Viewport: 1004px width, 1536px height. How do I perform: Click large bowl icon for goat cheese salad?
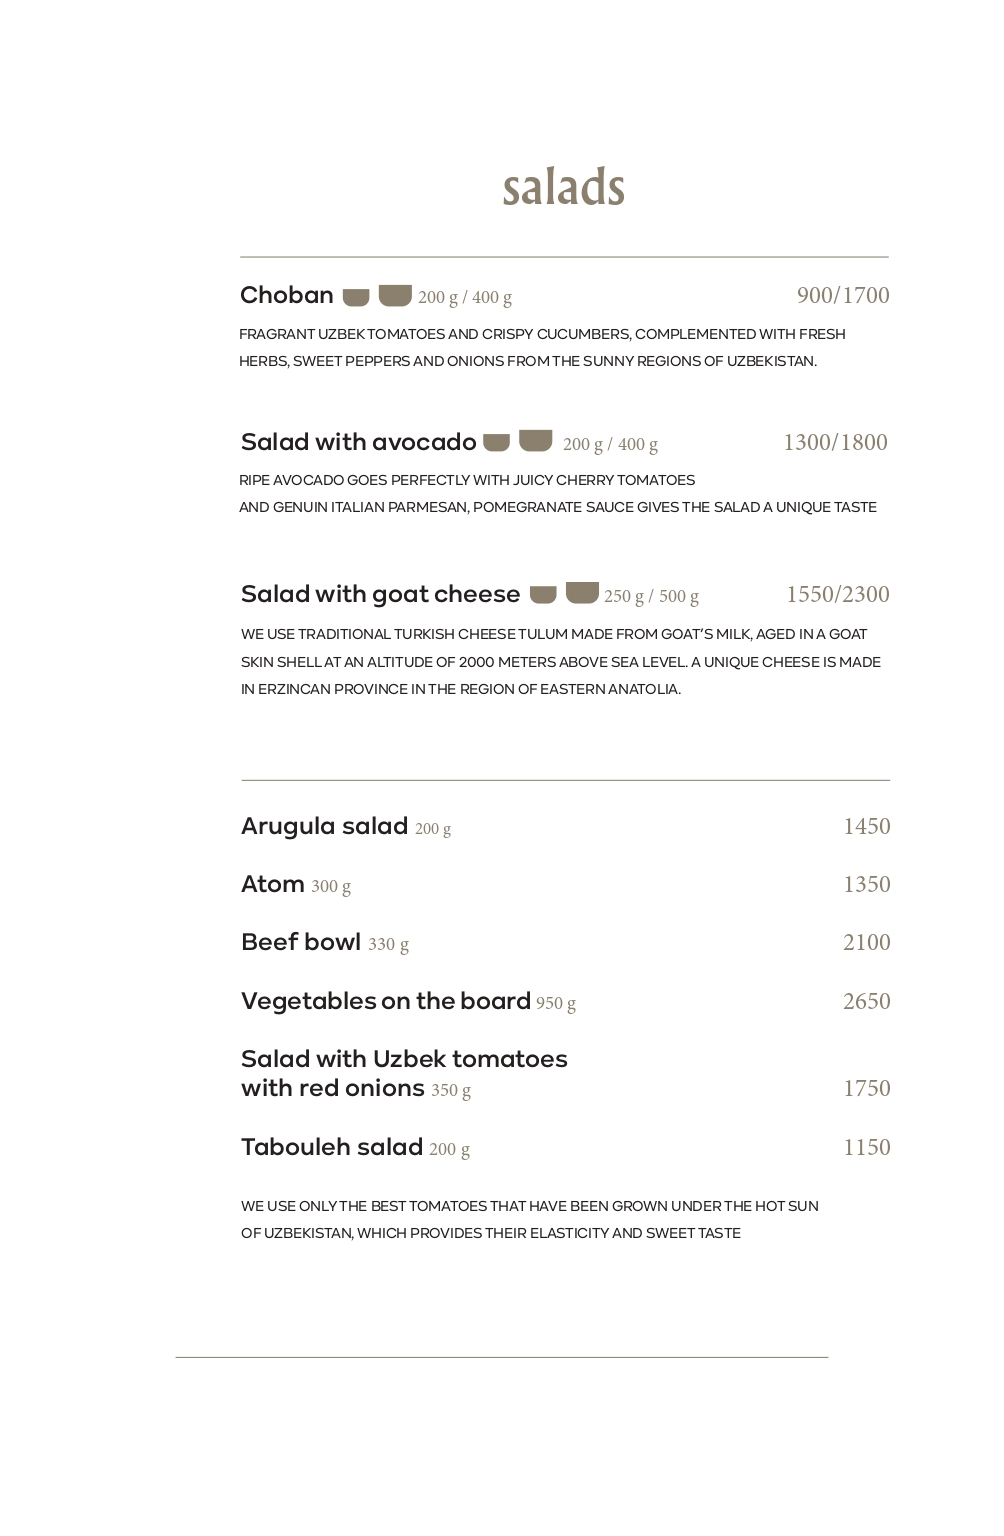(x=582, y=592)
